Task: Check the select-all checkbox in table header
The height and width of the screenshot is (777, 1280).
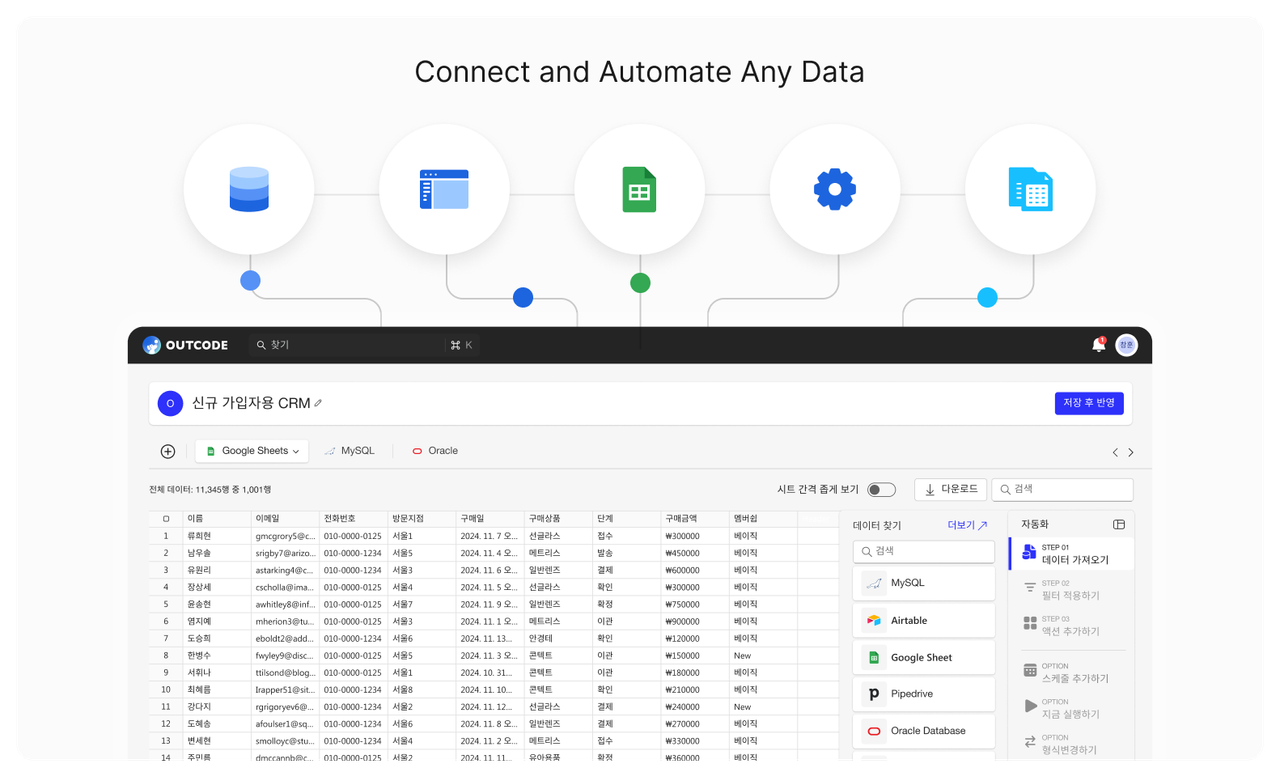Action: click(166, 519)
